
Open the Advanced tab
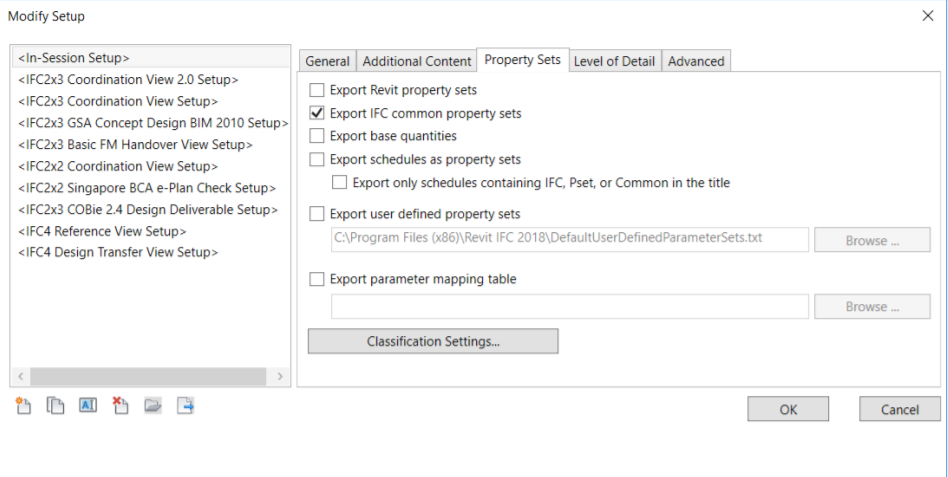click(696, 61)
